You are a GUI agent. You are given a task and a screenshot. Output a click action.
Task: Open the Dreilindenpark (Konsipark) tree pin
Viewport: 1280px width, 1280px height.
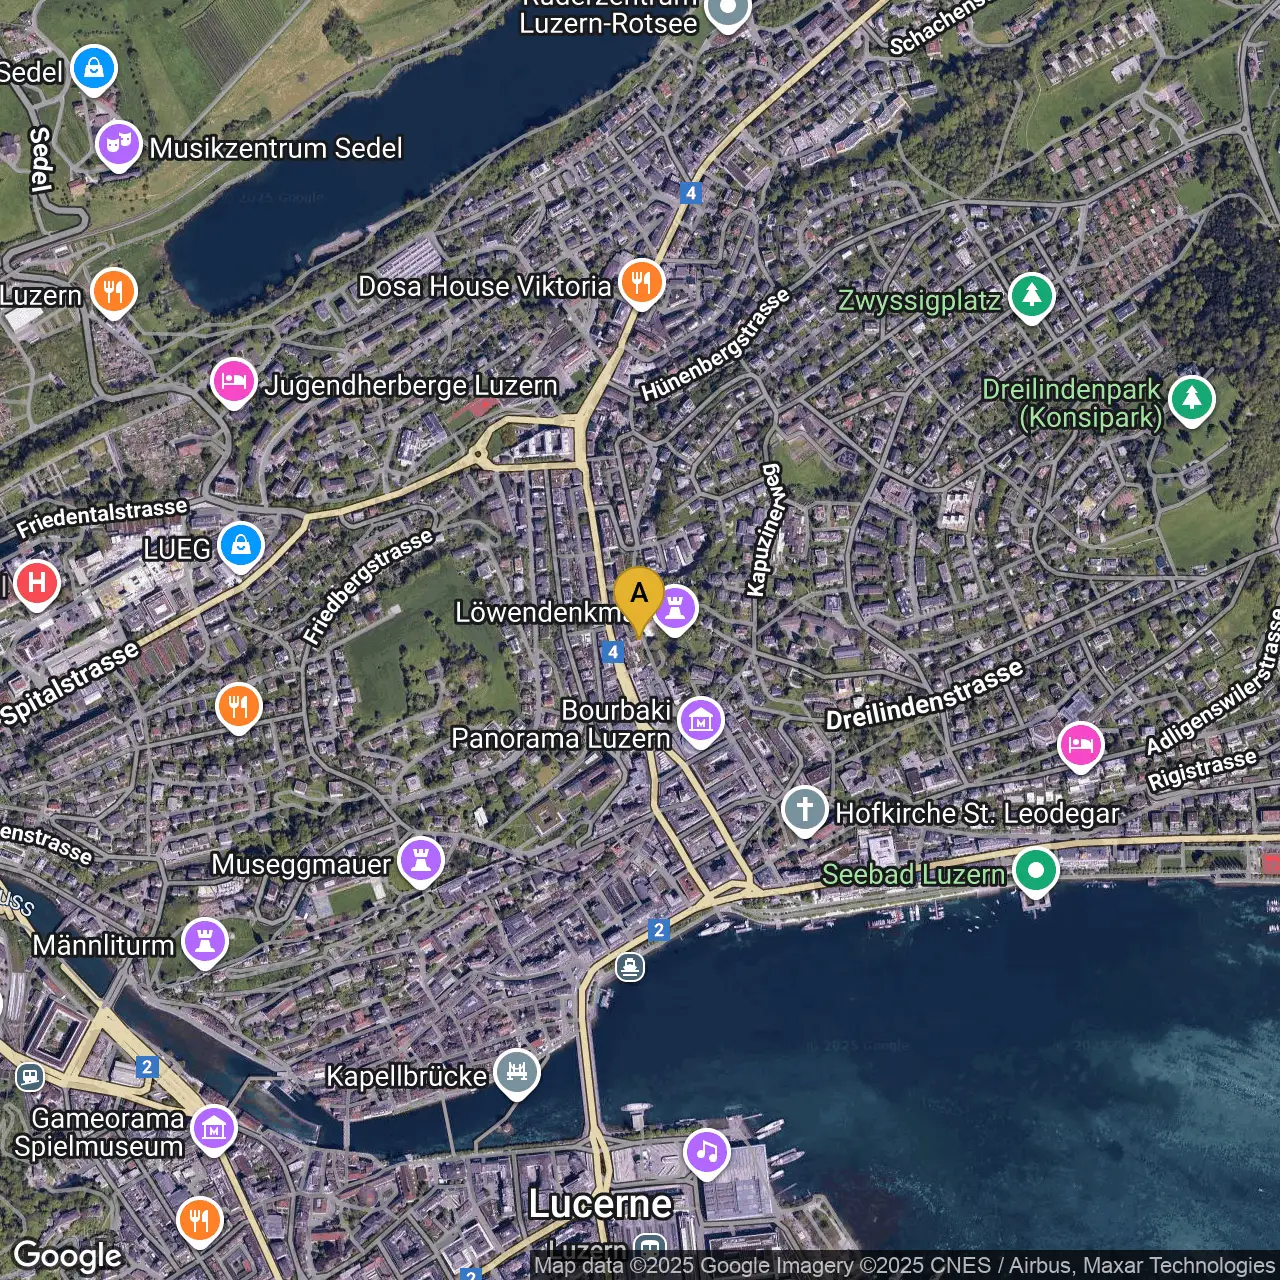[1191, 400]
